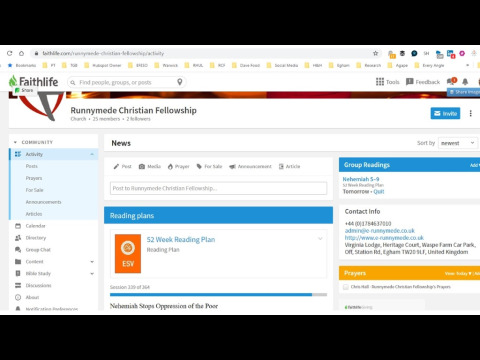Viewport: 480px width, 360px height.
Task: Open the Tools grid icon
Action: (x=380, y=82)
